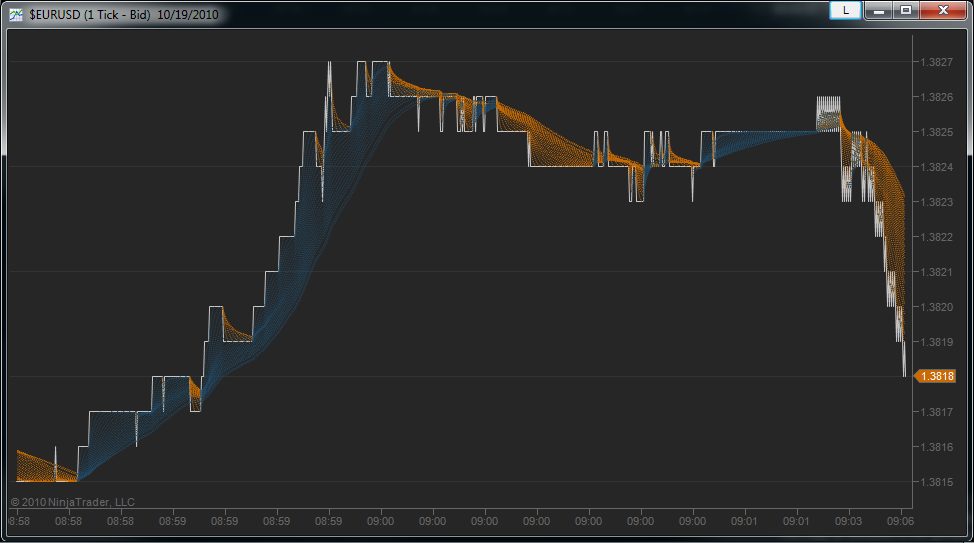The height and width of the screenshot is (543, 974).
Task: Click the 1.3816 price axis label
Action: [x=936, y=447]
